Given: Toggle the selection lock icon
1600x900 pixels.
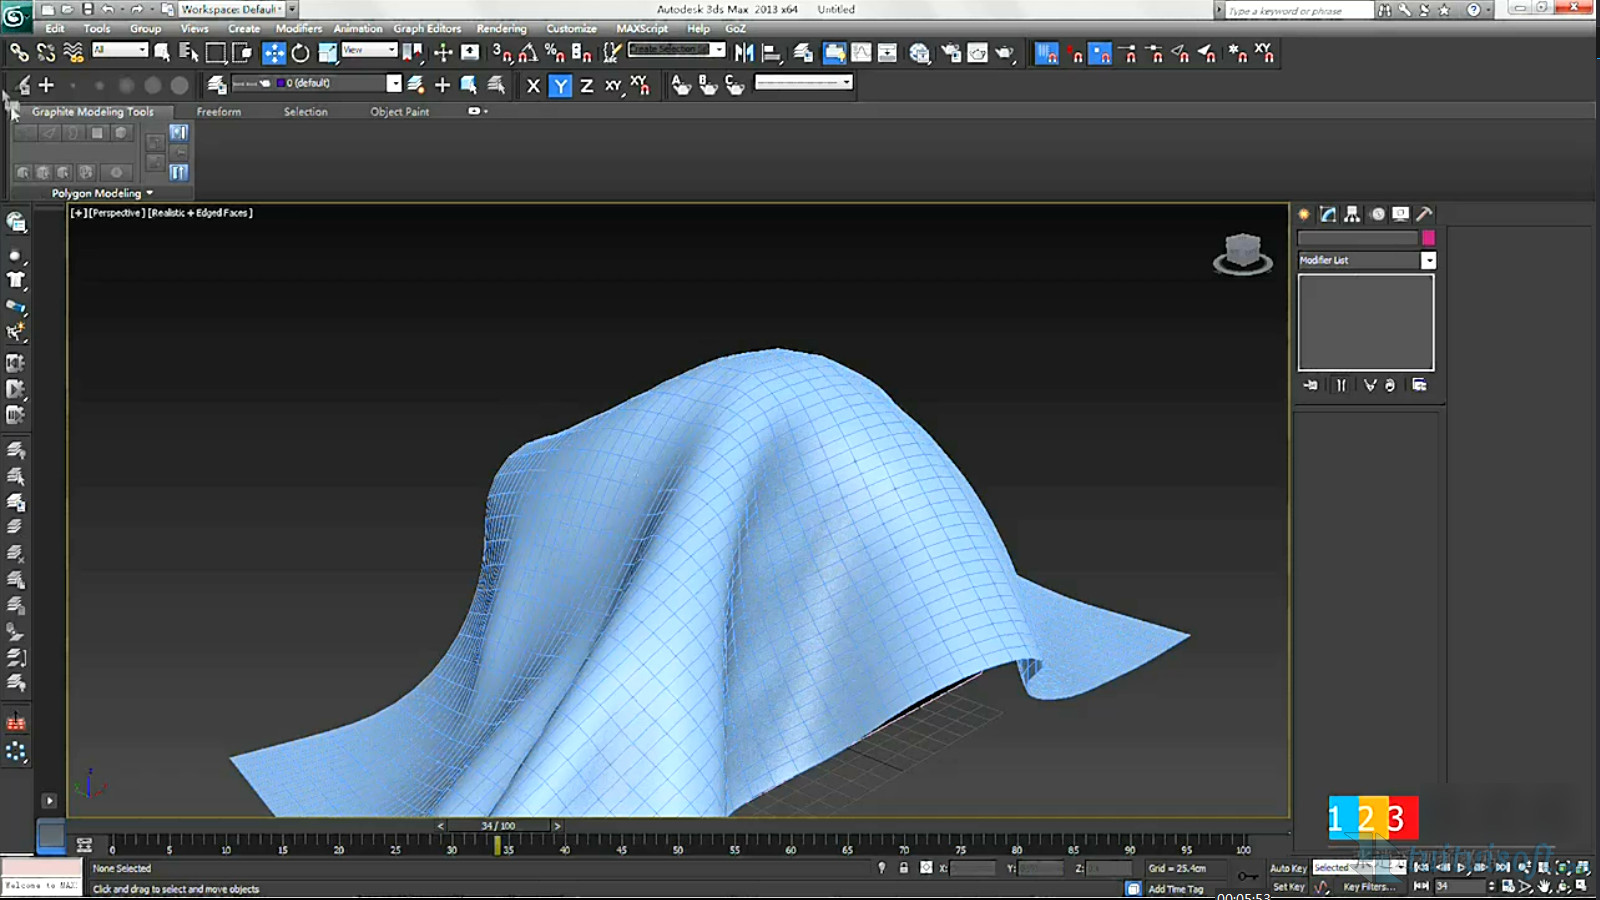Looking at the screenshot, I should 903,868.
